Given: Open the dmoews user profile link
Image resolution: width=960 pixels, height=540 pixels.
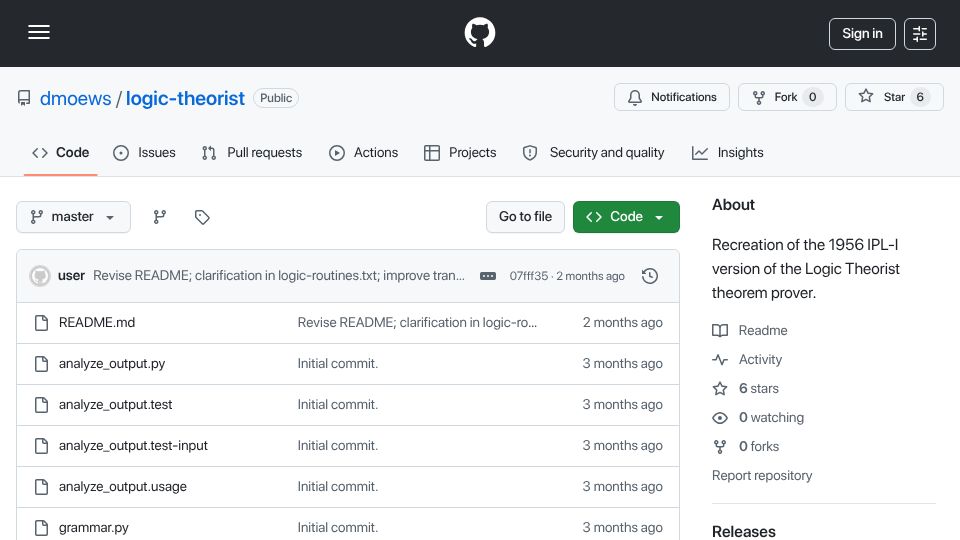Looking at the screenshot, I should (75, 98).
